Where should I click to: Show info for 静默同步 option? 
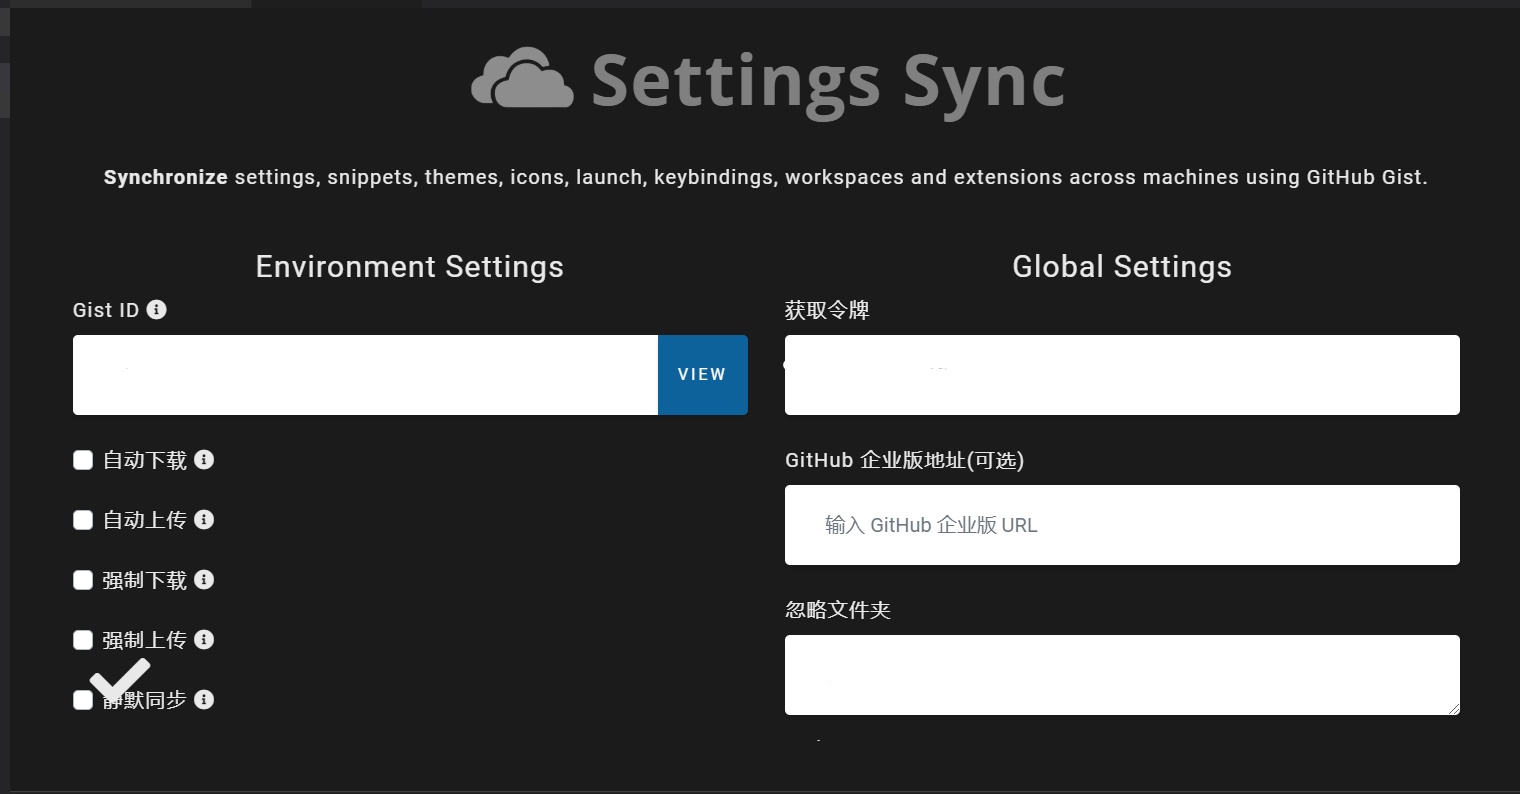204,700
